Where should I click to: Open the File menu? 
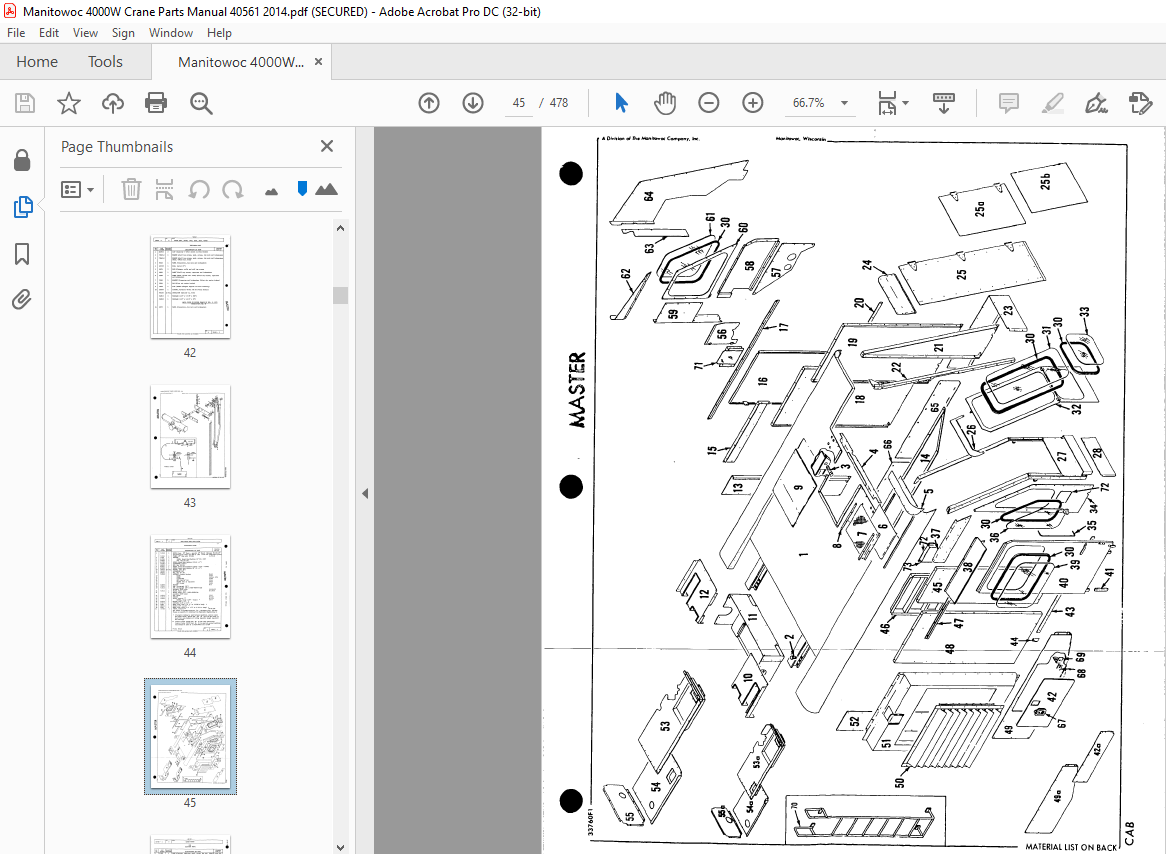[x=16, y=33]
